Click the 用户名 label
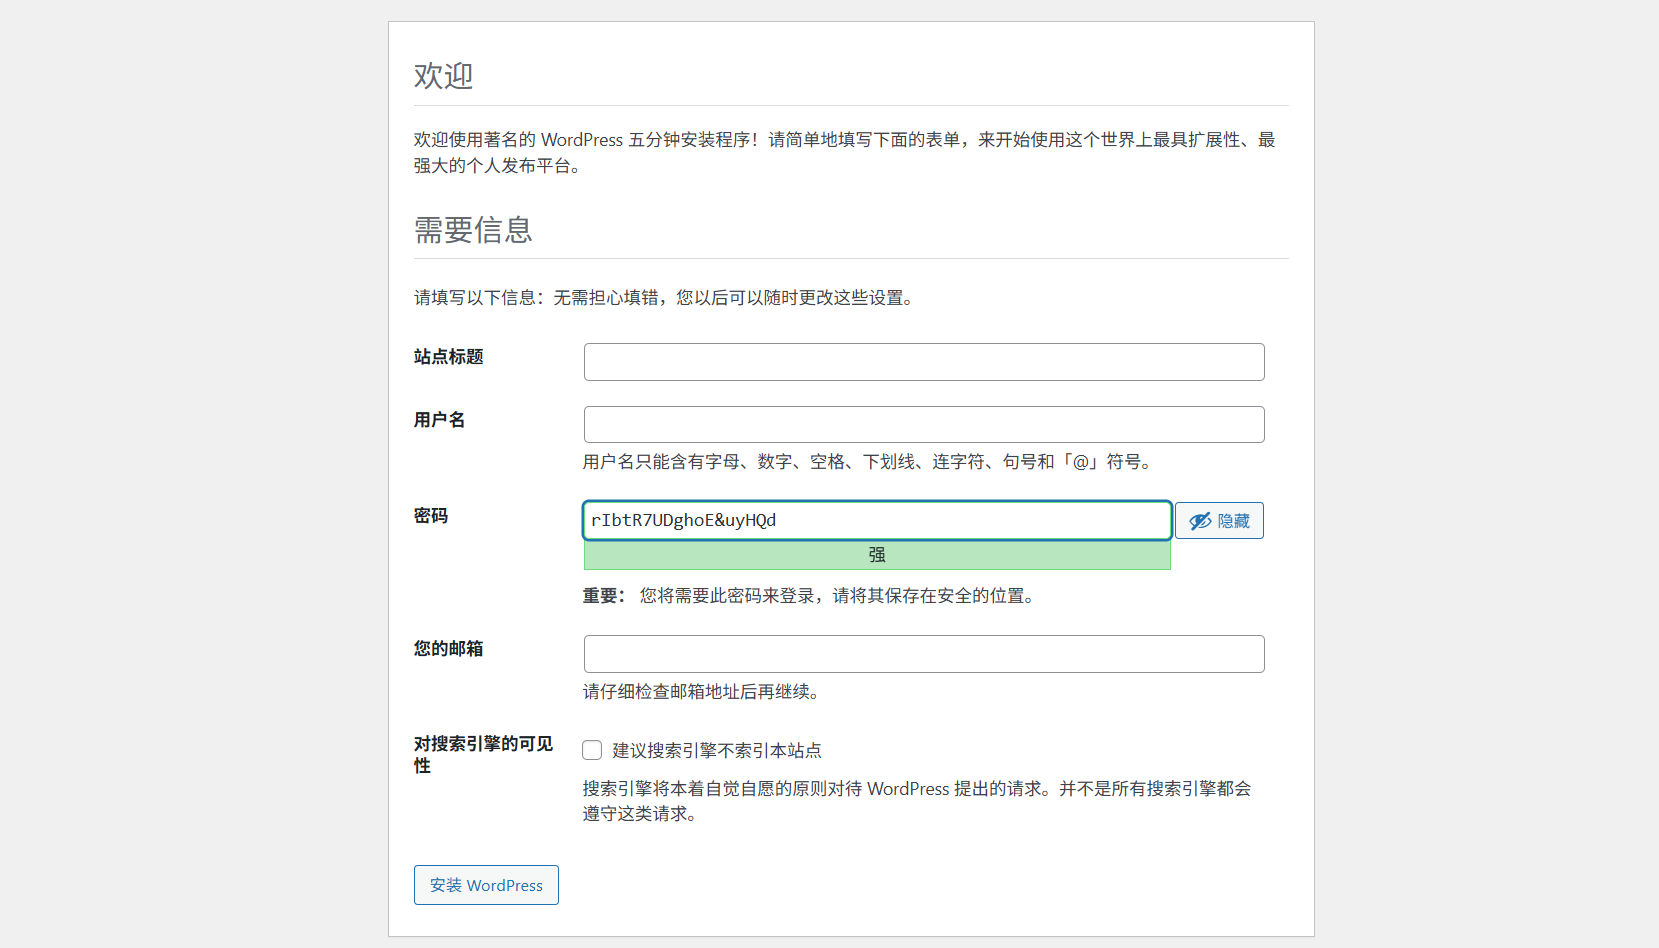 click(x=440, y=420)
